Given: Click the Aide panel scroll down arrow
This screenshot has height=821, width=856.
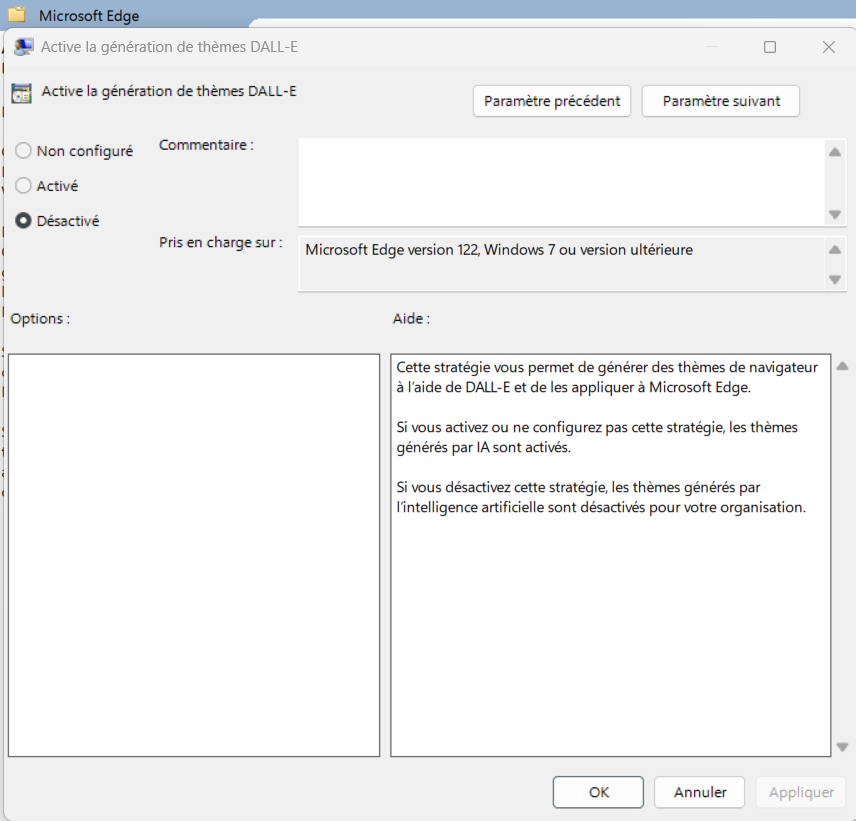Looking at the screenshot, I should 842,746.
